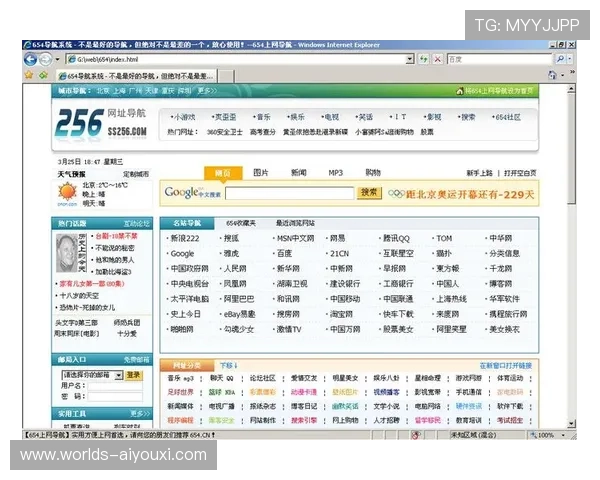Click the 下移 move-down link
The height and width of the screenshot is (480, 600).
(228, 366)
